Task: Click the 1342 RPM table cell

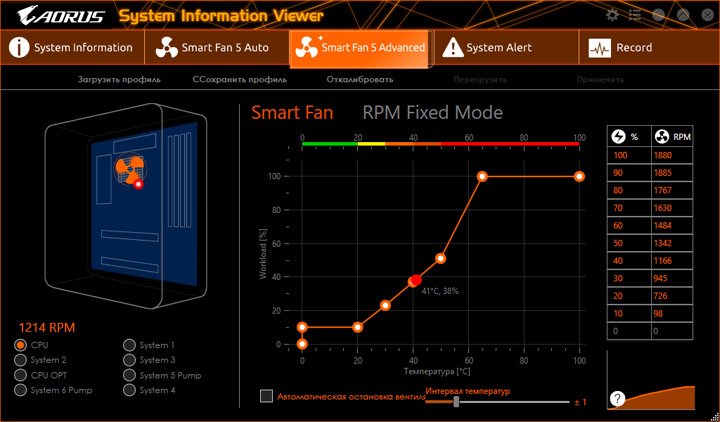Action: [x=672, y=243]
